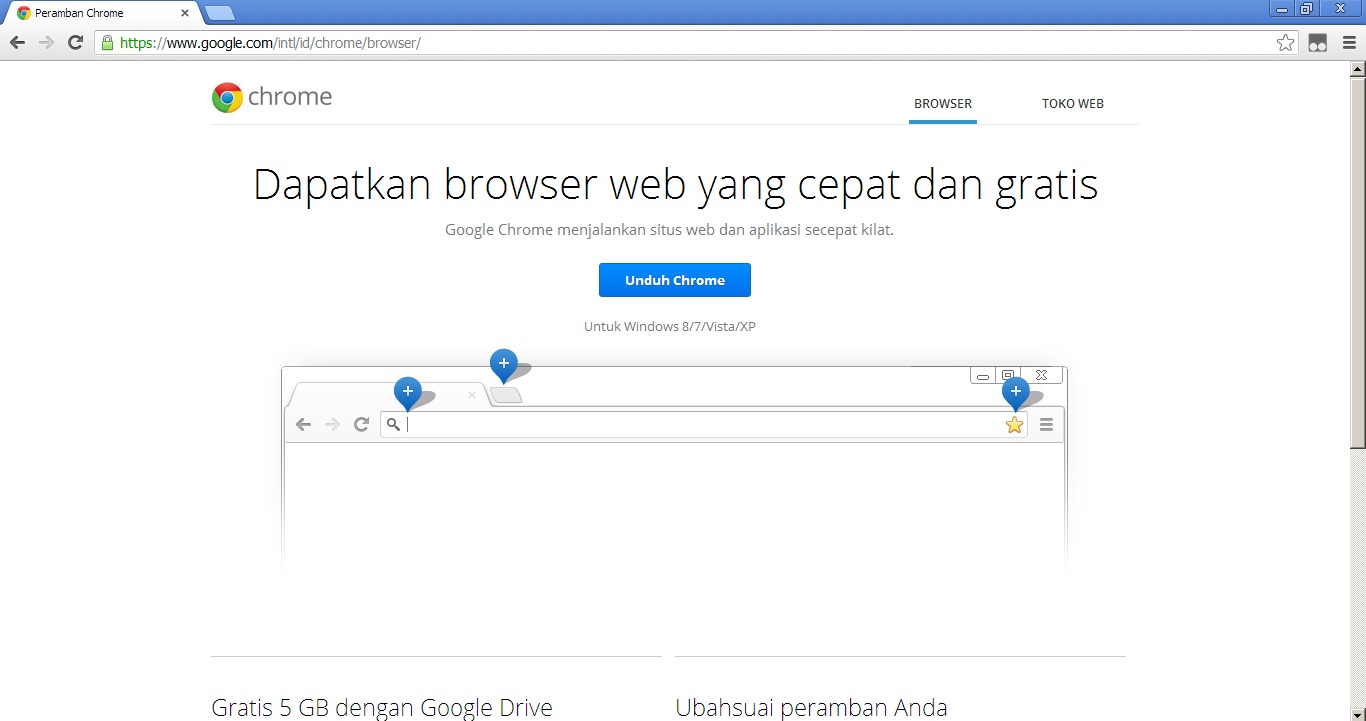This screenshot has width=1366, height=721.
Task: Click the extension icon beside the bookmark star
Action: (1318, 43)
